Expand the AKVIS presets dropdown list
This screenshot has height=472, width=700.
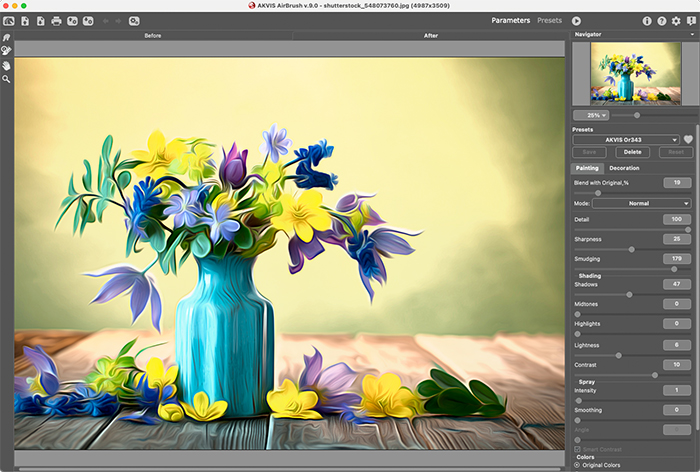(626, 139)
